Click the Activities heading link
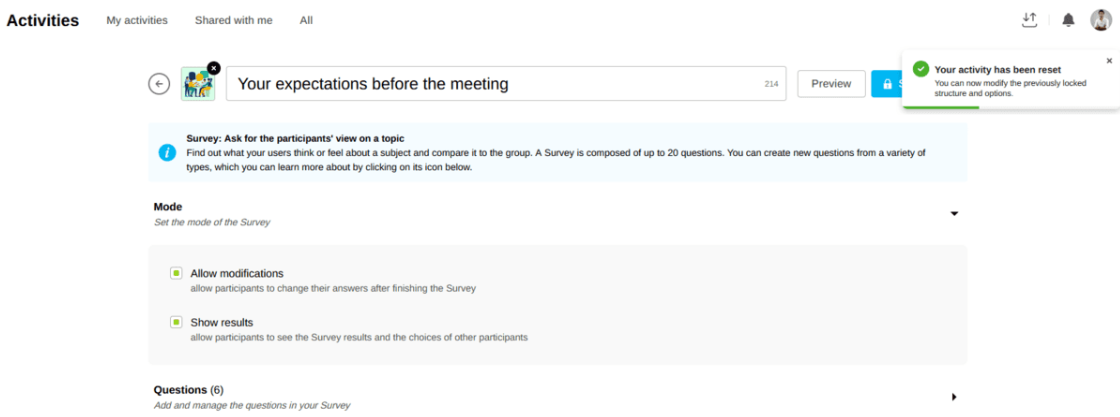This screenshot has height=417, width=1120. coord(43,20)
